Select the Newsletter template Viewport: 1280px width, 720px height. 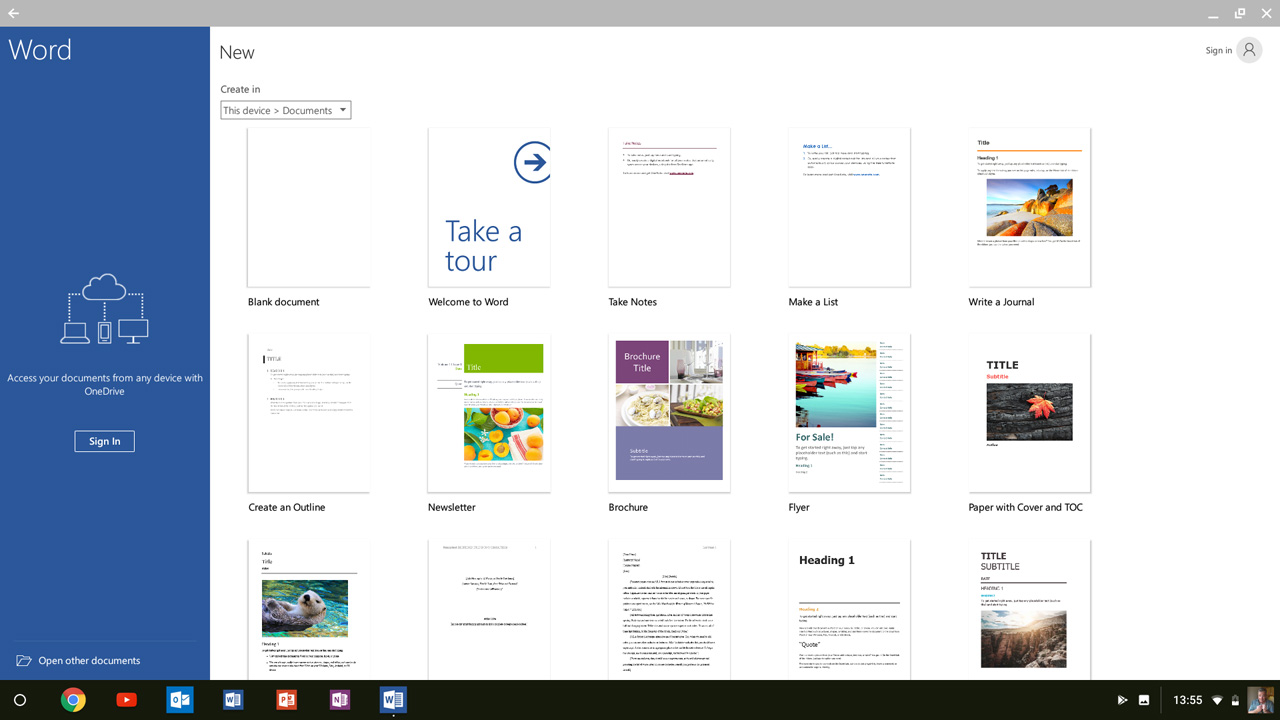click(488, 412)
